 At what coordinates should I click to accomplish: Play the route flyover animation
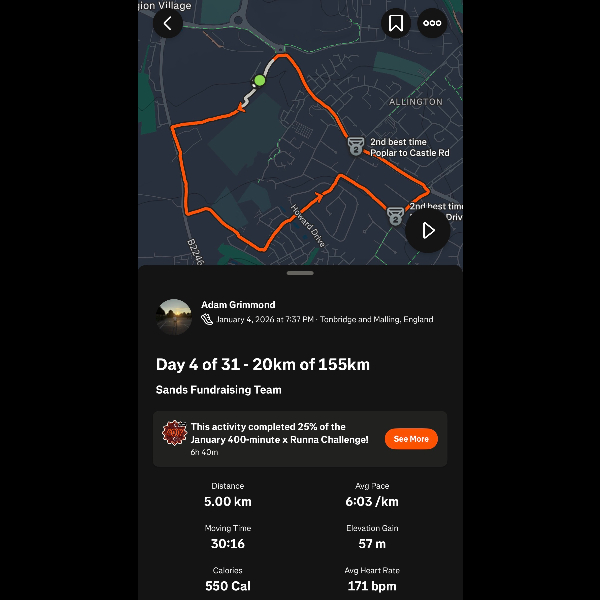(428, 231)
